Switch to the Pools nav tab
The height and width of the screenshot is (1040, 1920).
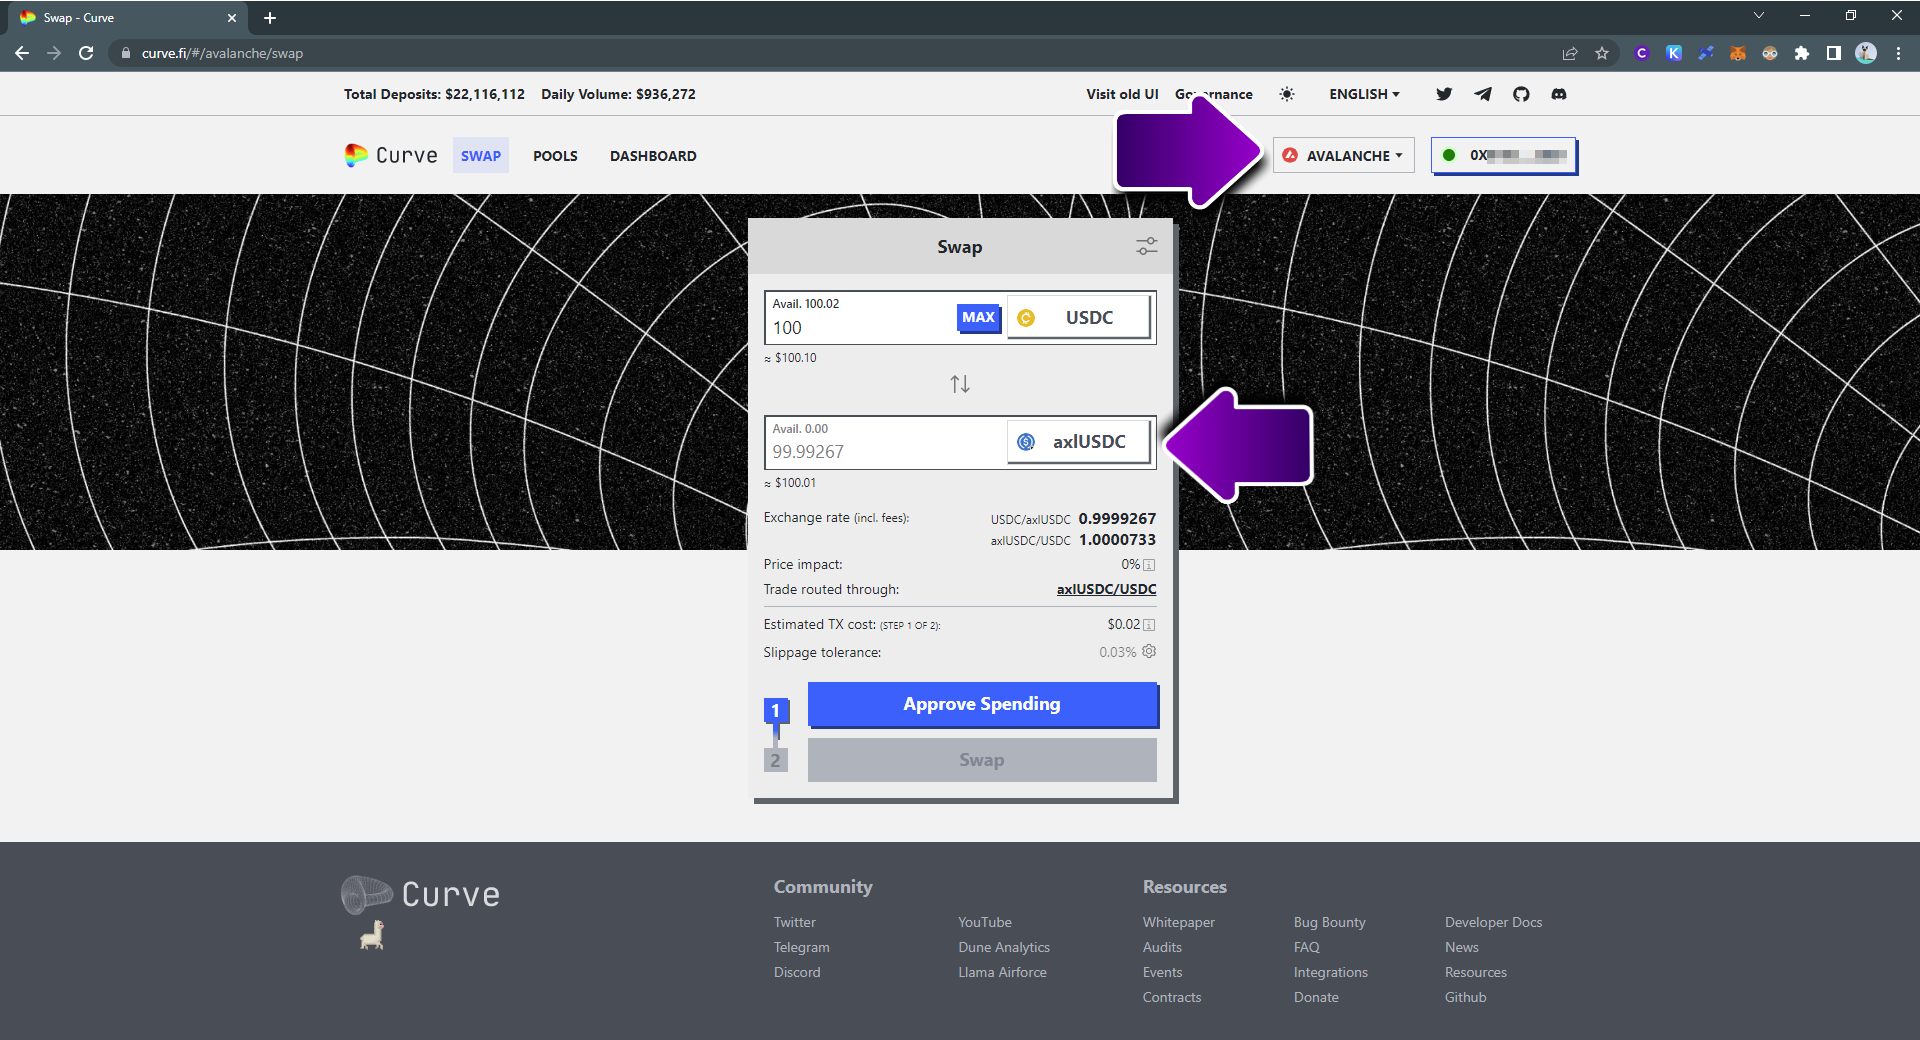[x=555, y=155]
